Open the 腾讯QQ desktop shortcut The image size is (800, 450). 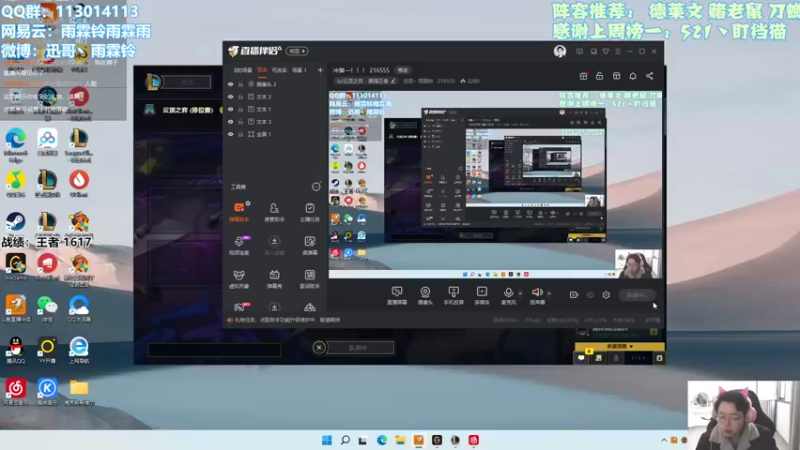[15, 350]
